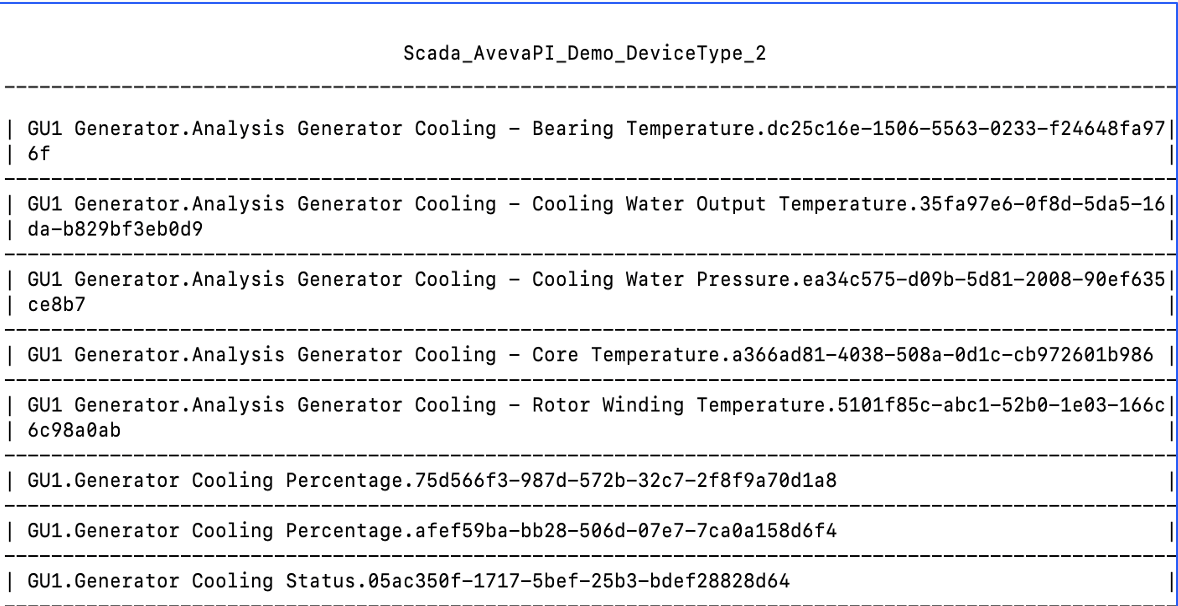Click the Scada_AvevaPI_Demo_DeviceType_2 table title

[584, 54]
